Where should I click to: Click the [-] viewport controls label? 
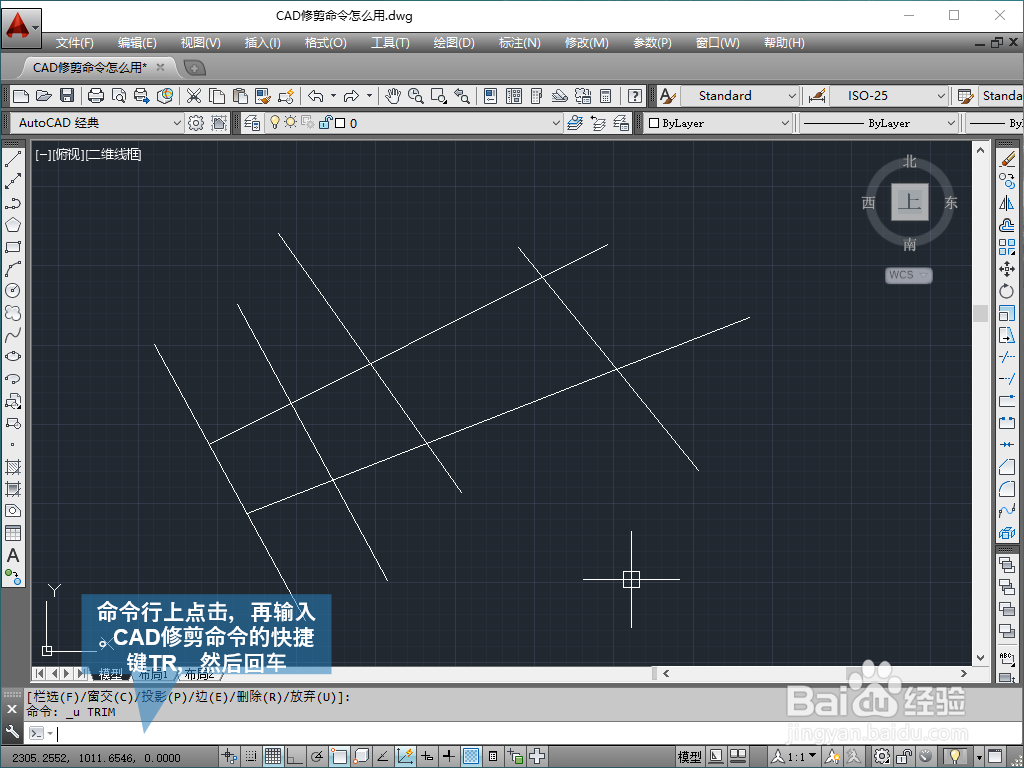point(42,154)
